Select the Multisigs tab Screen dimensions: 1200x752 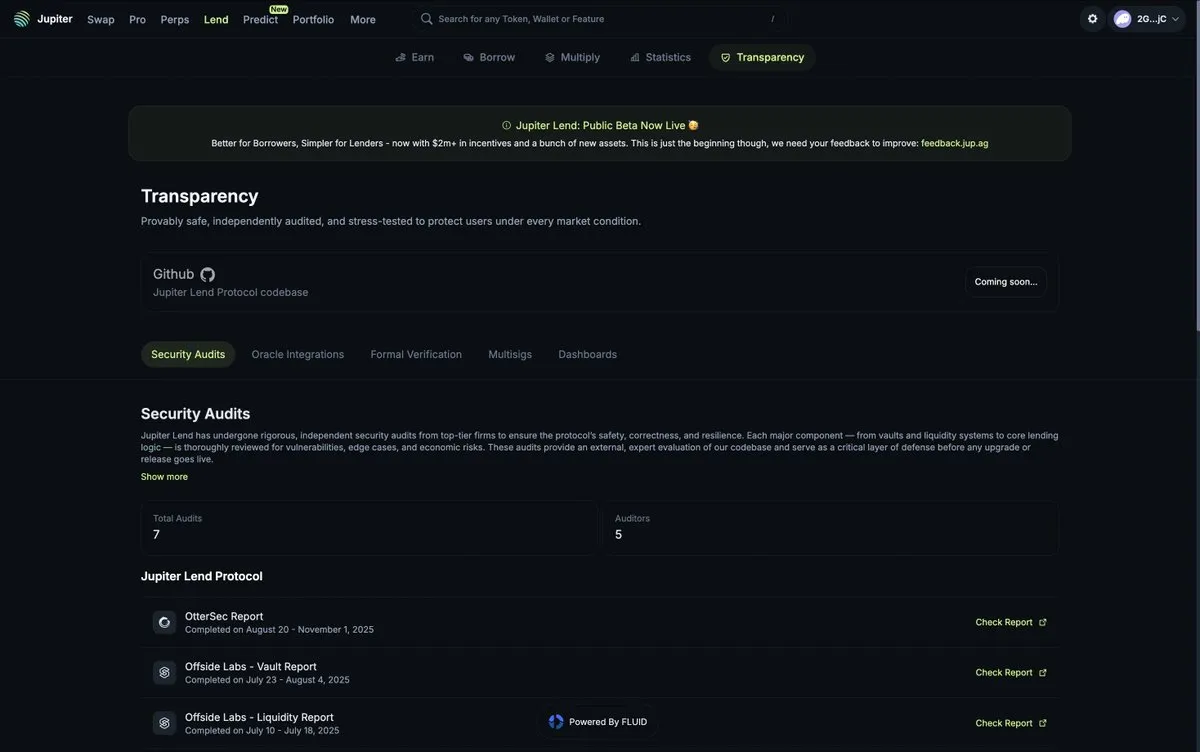510,354
